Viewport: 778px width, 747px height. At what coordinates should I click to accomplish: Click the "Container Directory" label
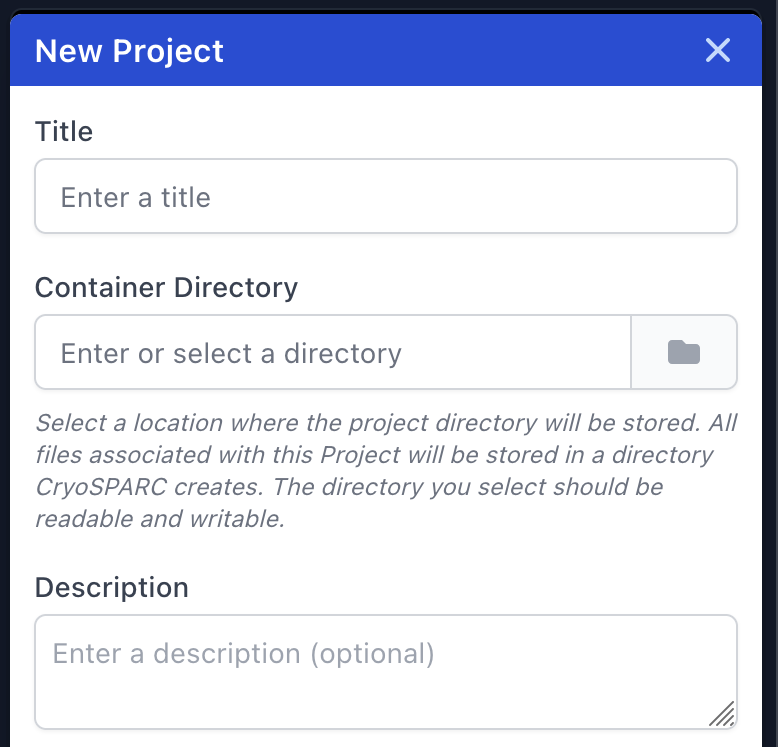[166, 288]
